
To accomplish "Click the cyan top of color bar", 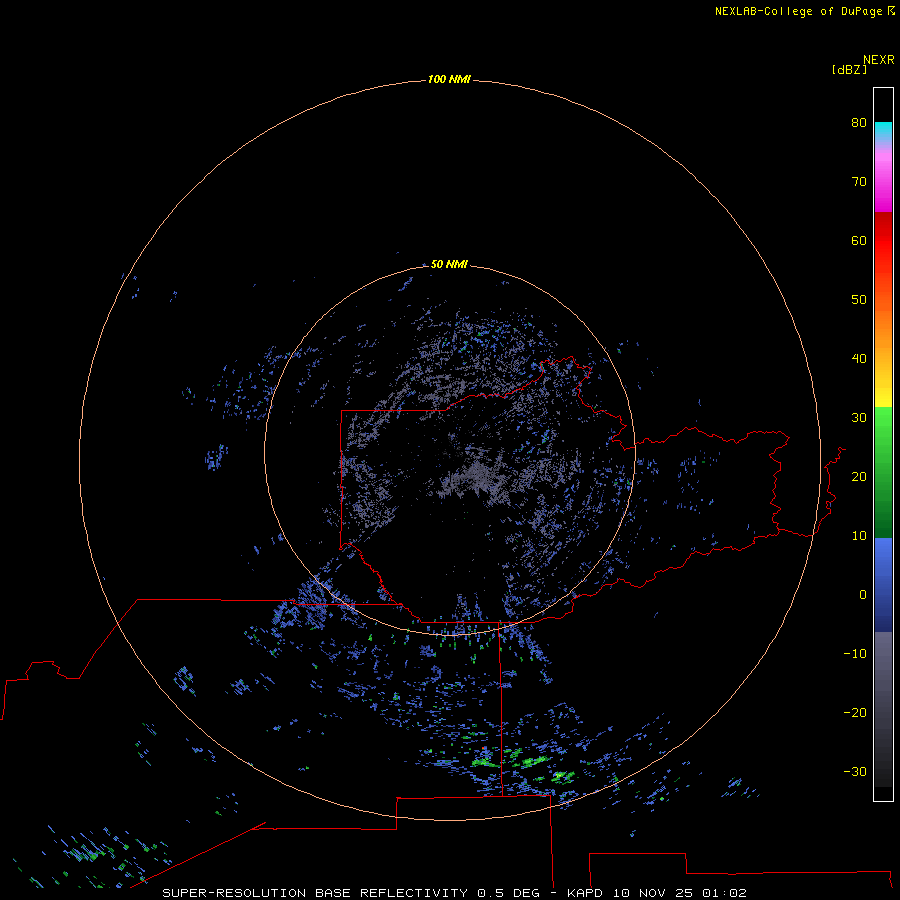I will coord(883,129).
